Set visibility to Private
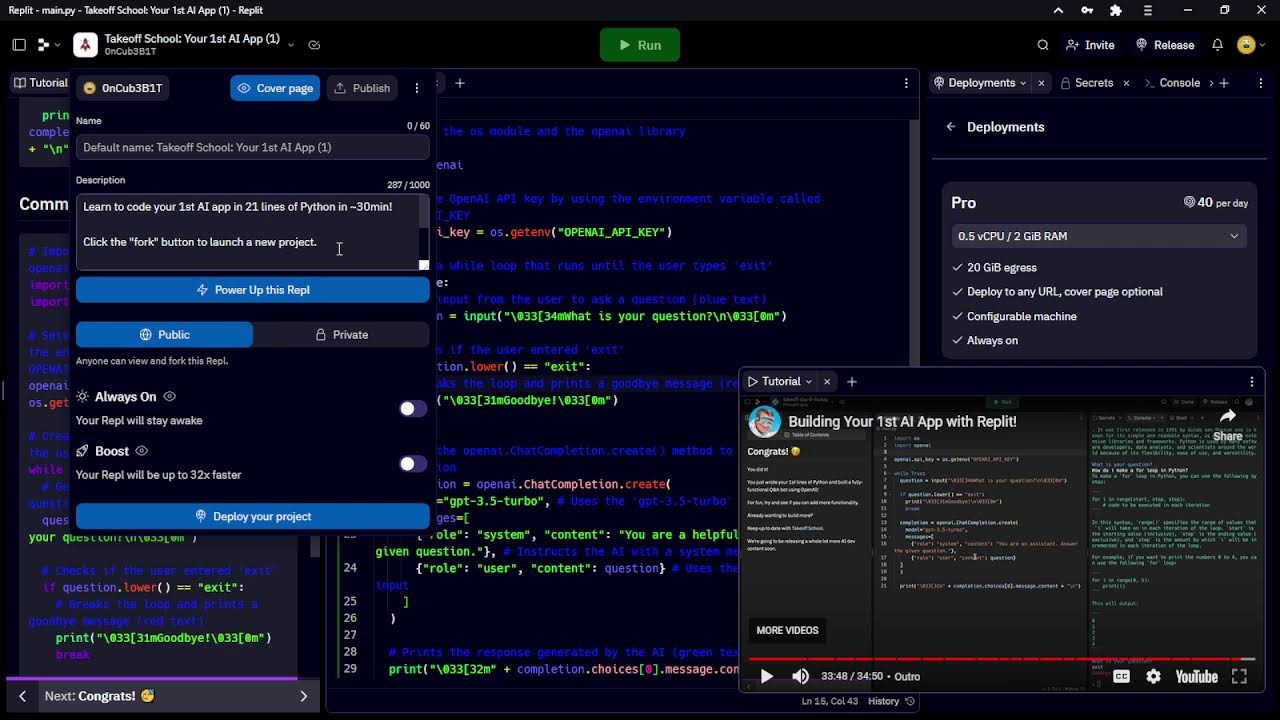1280x720 pixels. click(x=341, y=335)
